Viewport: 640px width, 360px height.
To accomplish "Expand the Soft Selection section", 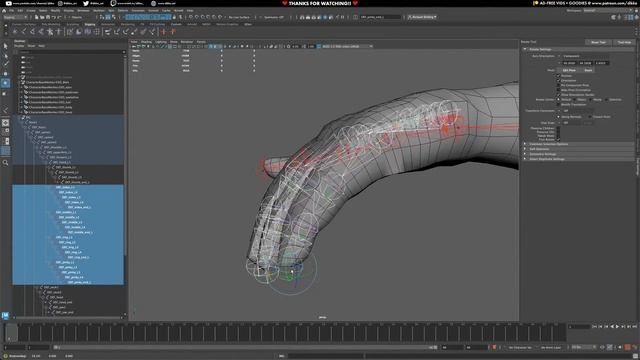I will click(525, 149).
